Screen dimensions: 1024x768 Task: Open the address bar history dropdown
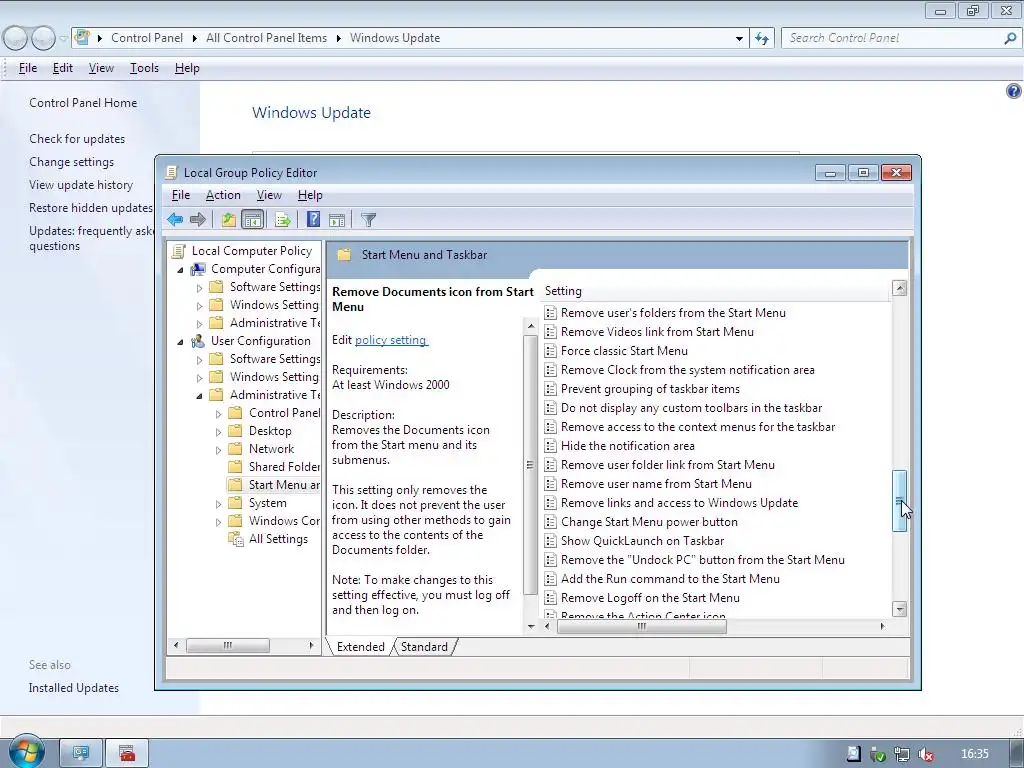point(739,39)
